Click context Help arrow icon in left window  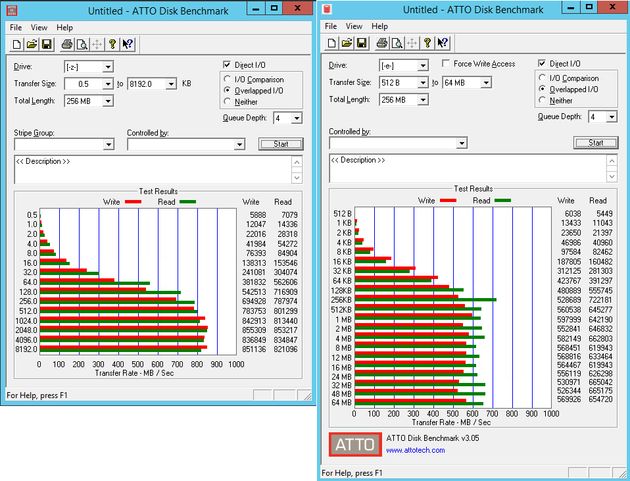[128, 44]
